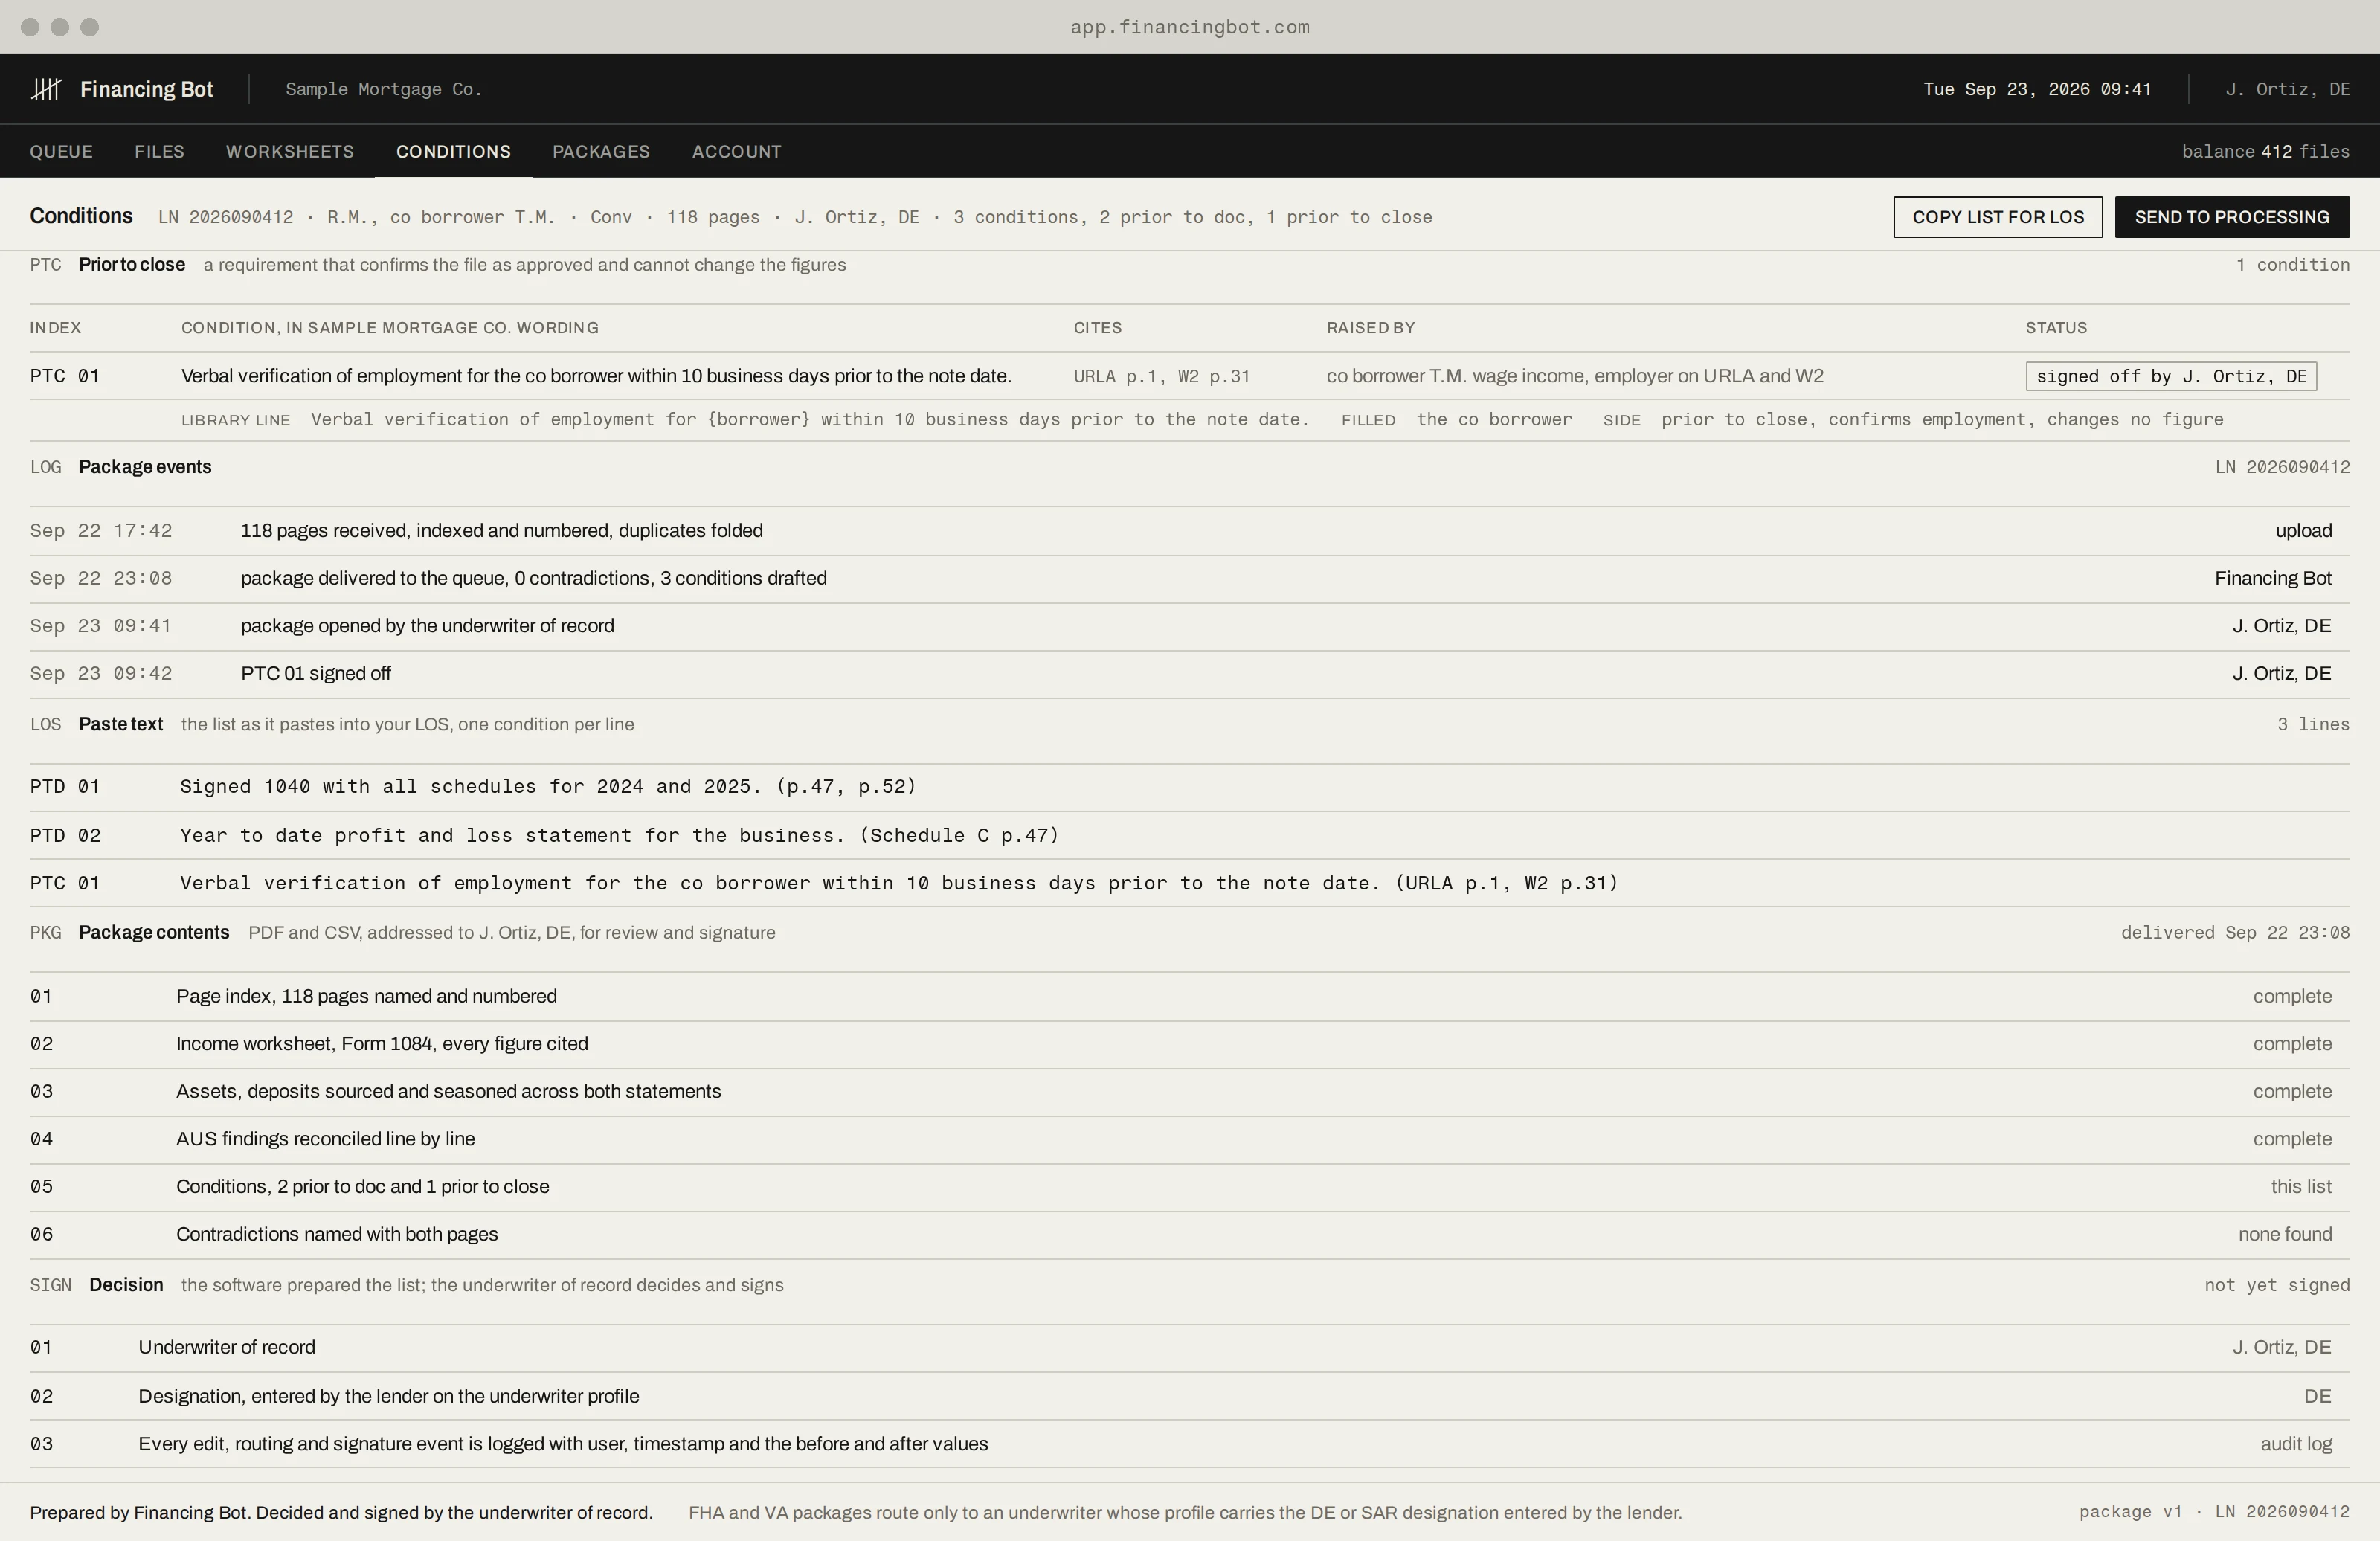Click the 'balance 412 files' indicator

pyautogui.click(x=2265, y=151)
